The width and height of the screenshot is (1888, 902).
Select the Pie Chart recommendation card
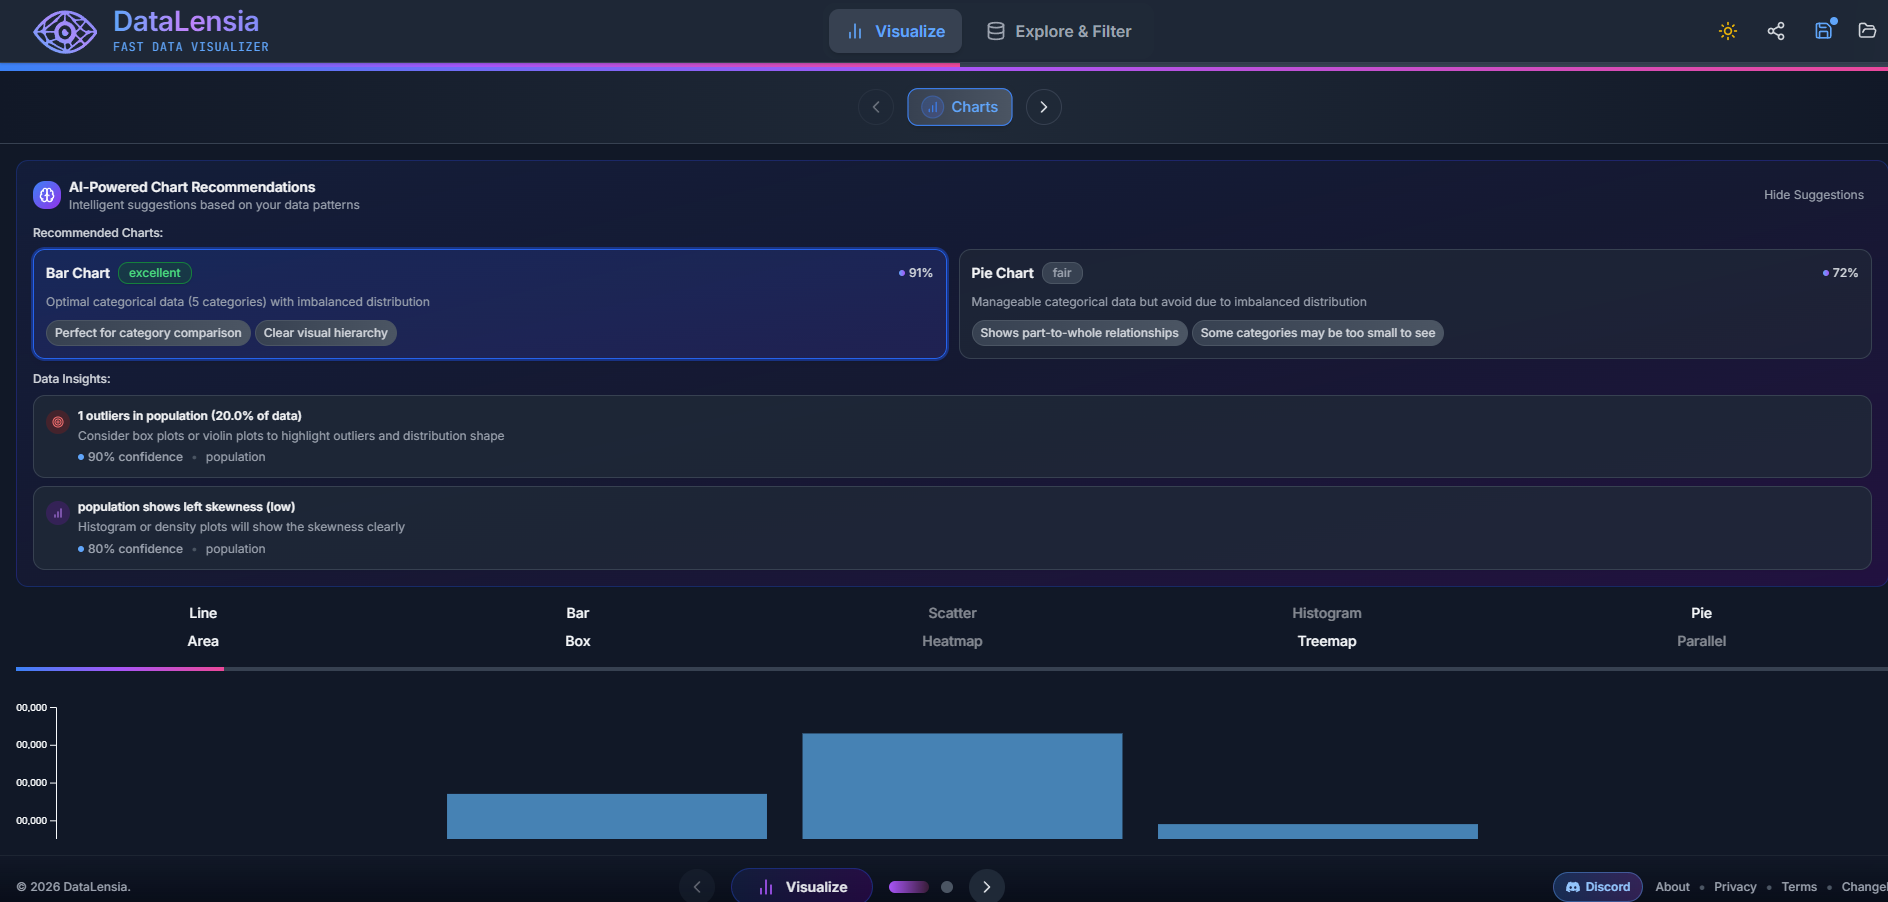click(1415, 304)
